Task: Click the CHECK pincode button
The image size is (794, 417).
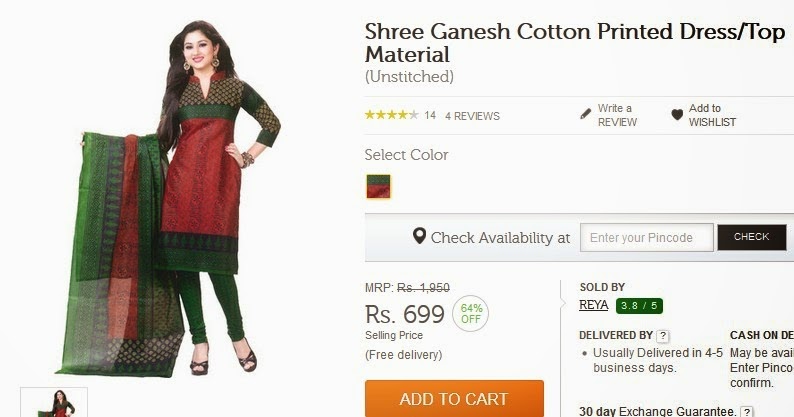Action: (751, 237)
